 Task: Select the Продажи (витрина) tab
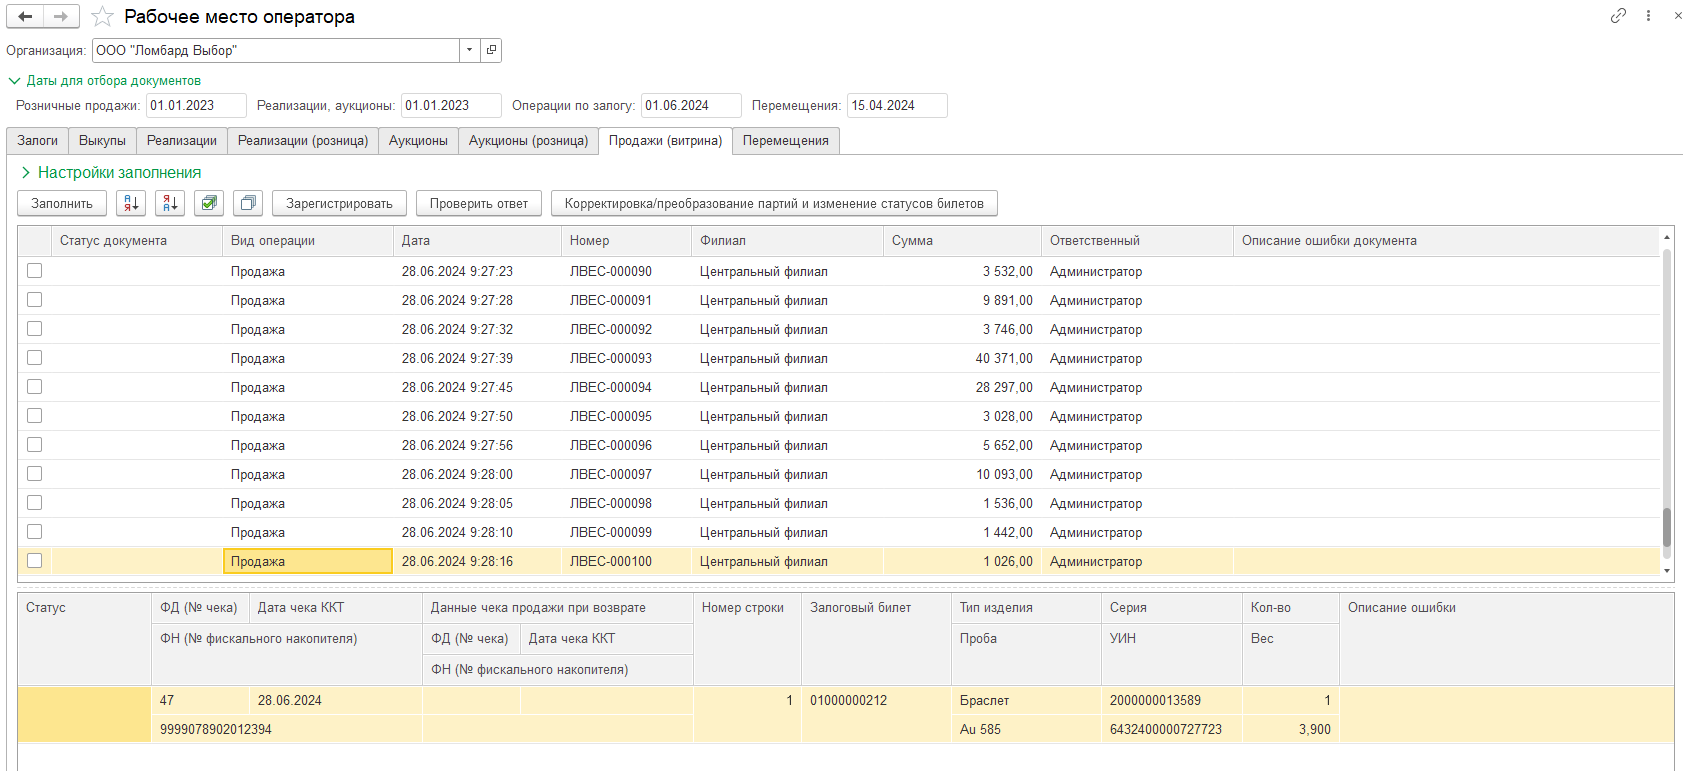coord(665,141)
